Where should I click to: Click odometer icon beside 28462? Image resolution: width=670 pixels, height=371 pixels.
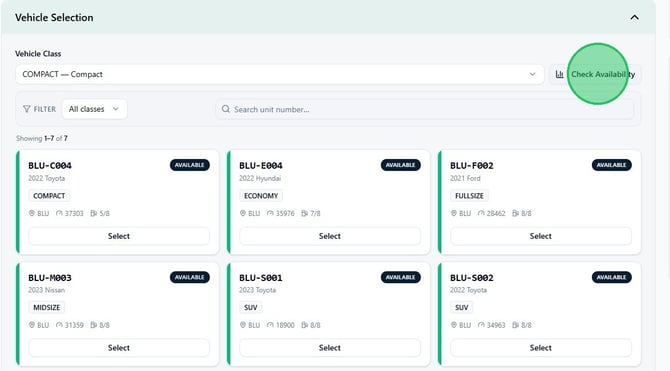[x=481, y=213]
